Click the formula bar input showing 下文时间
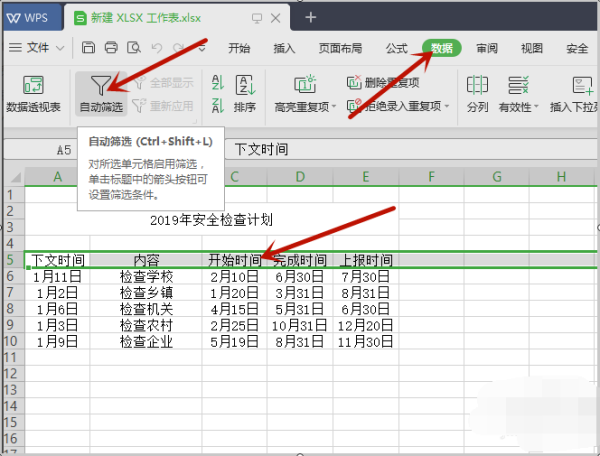 tap(400, 149)
